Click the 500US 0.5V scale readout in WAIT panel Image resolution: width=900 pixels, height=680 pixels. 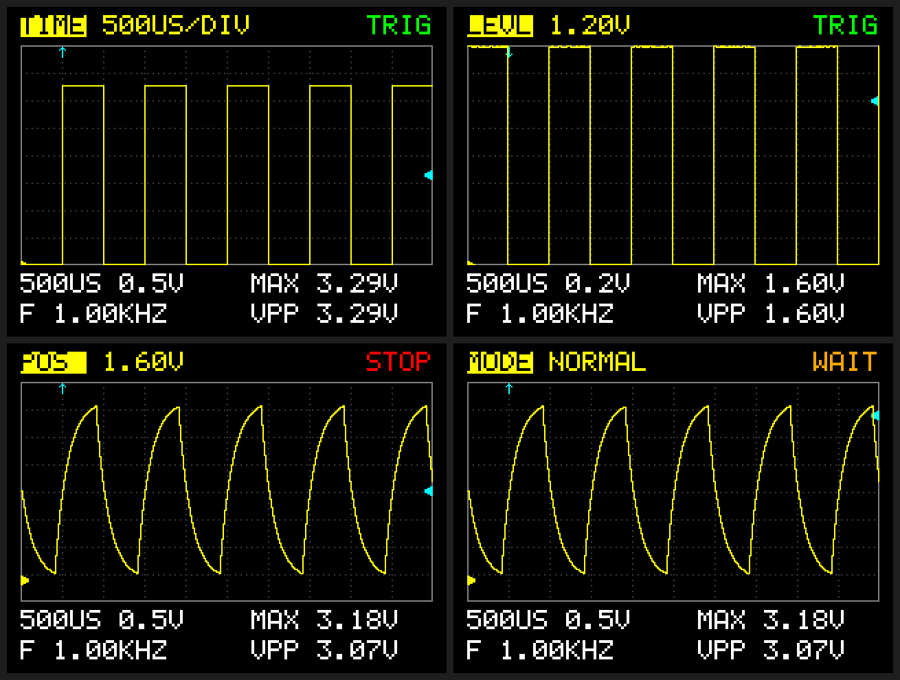pos(548,620)
